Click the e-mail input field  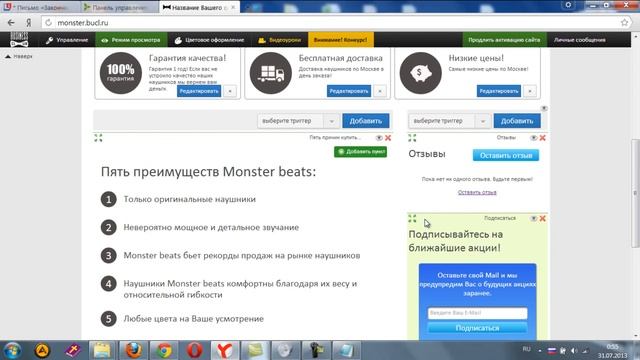tap(477, 313)
